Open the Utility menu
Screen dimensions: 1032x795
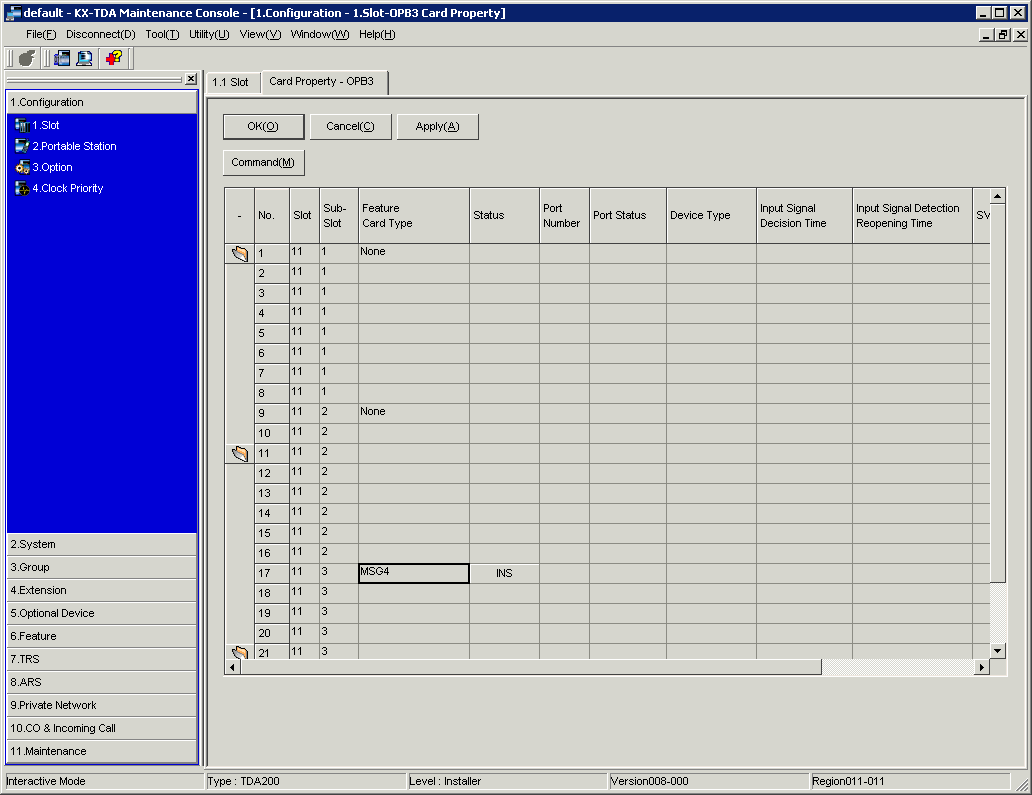pyautogui.click(x=209, y=34)
